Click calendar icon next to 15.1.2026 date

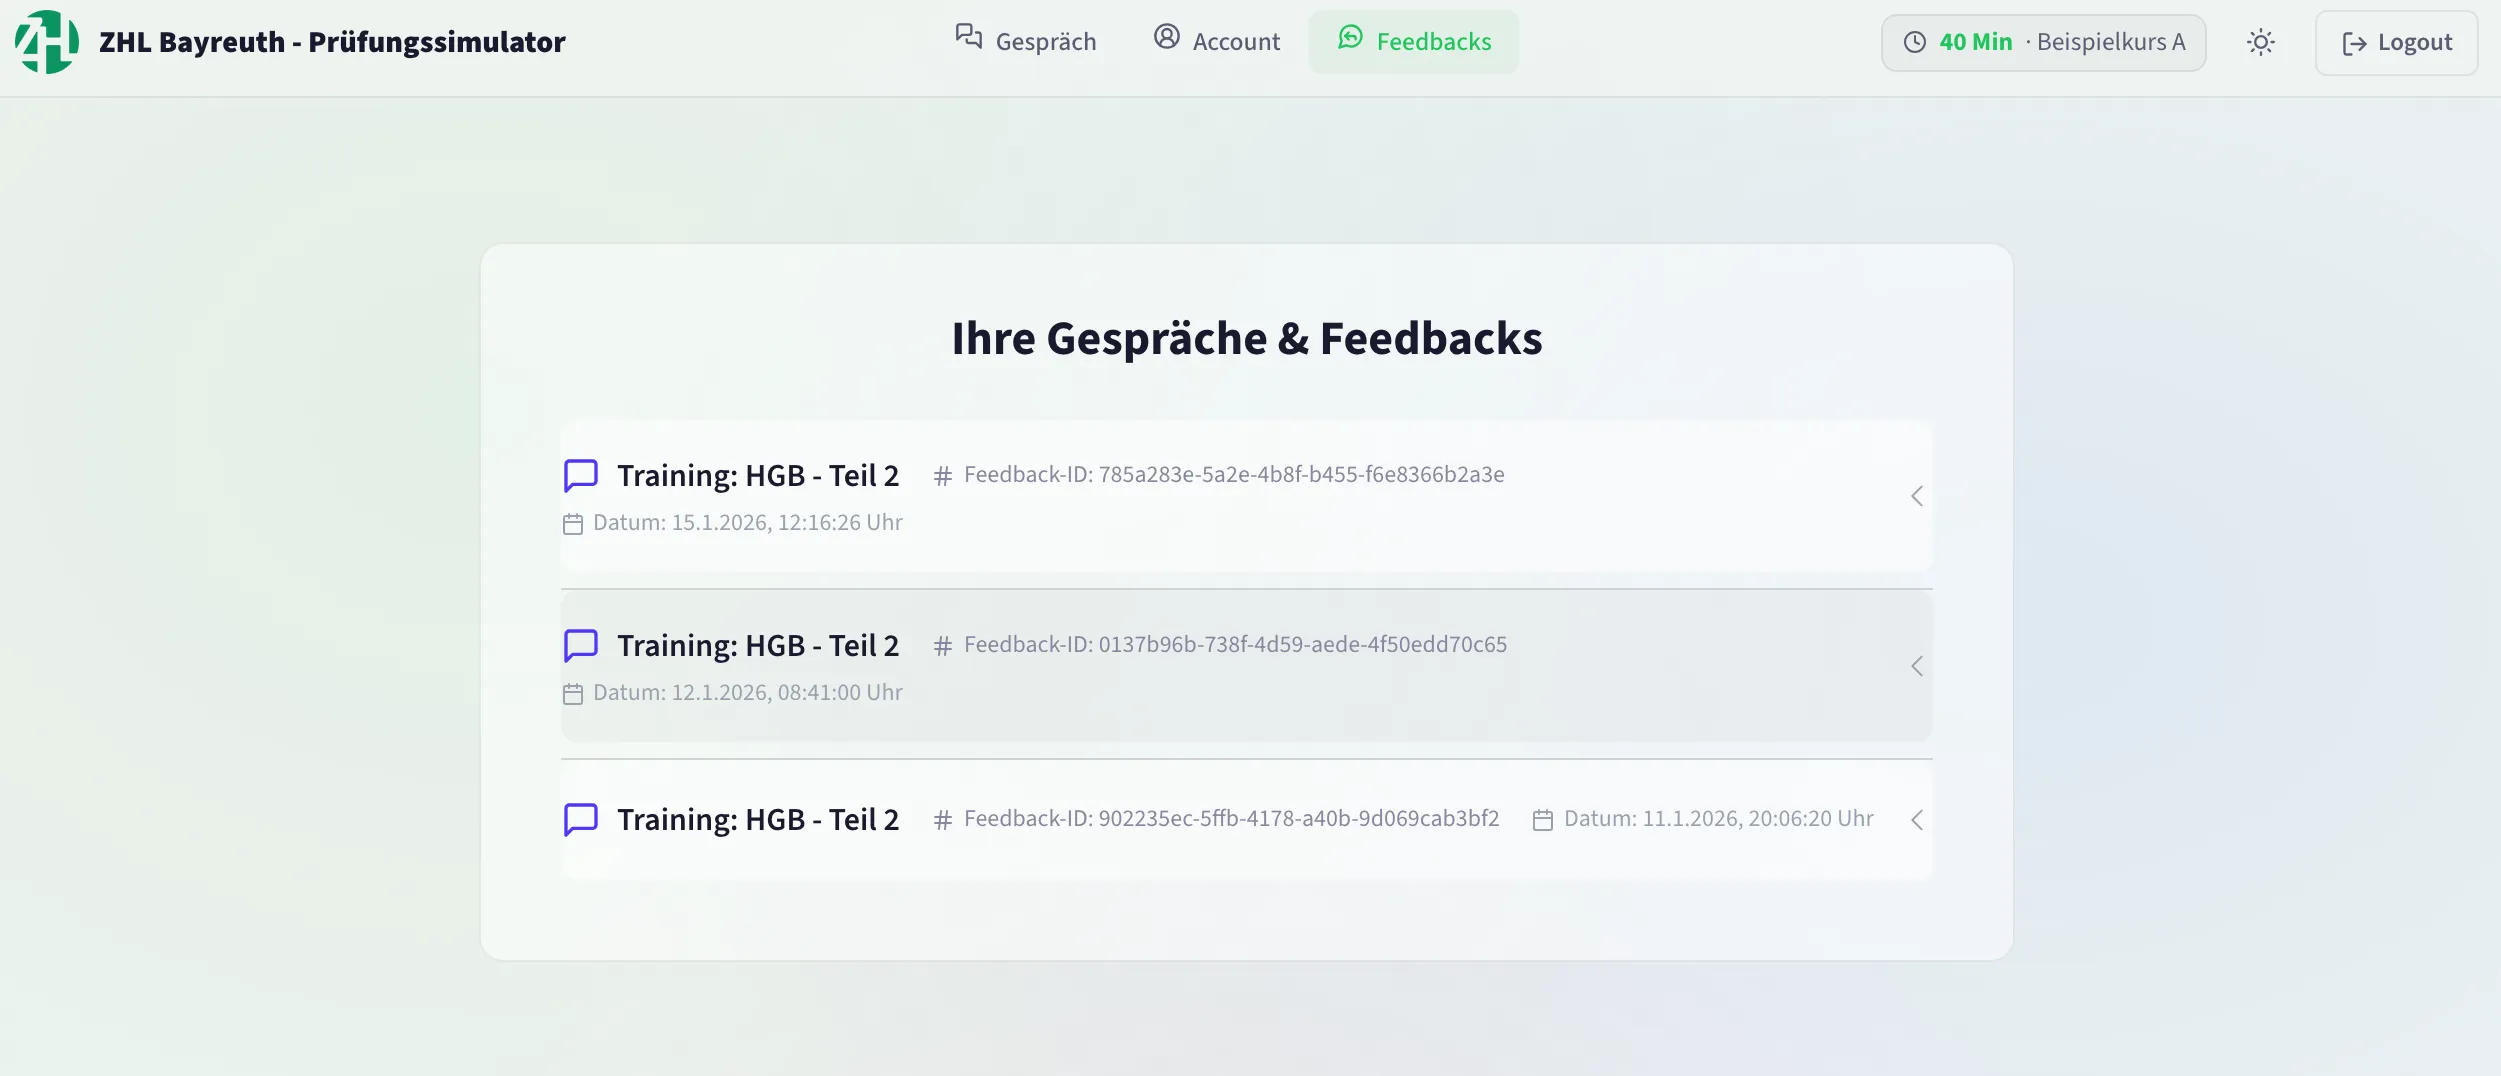573,524
